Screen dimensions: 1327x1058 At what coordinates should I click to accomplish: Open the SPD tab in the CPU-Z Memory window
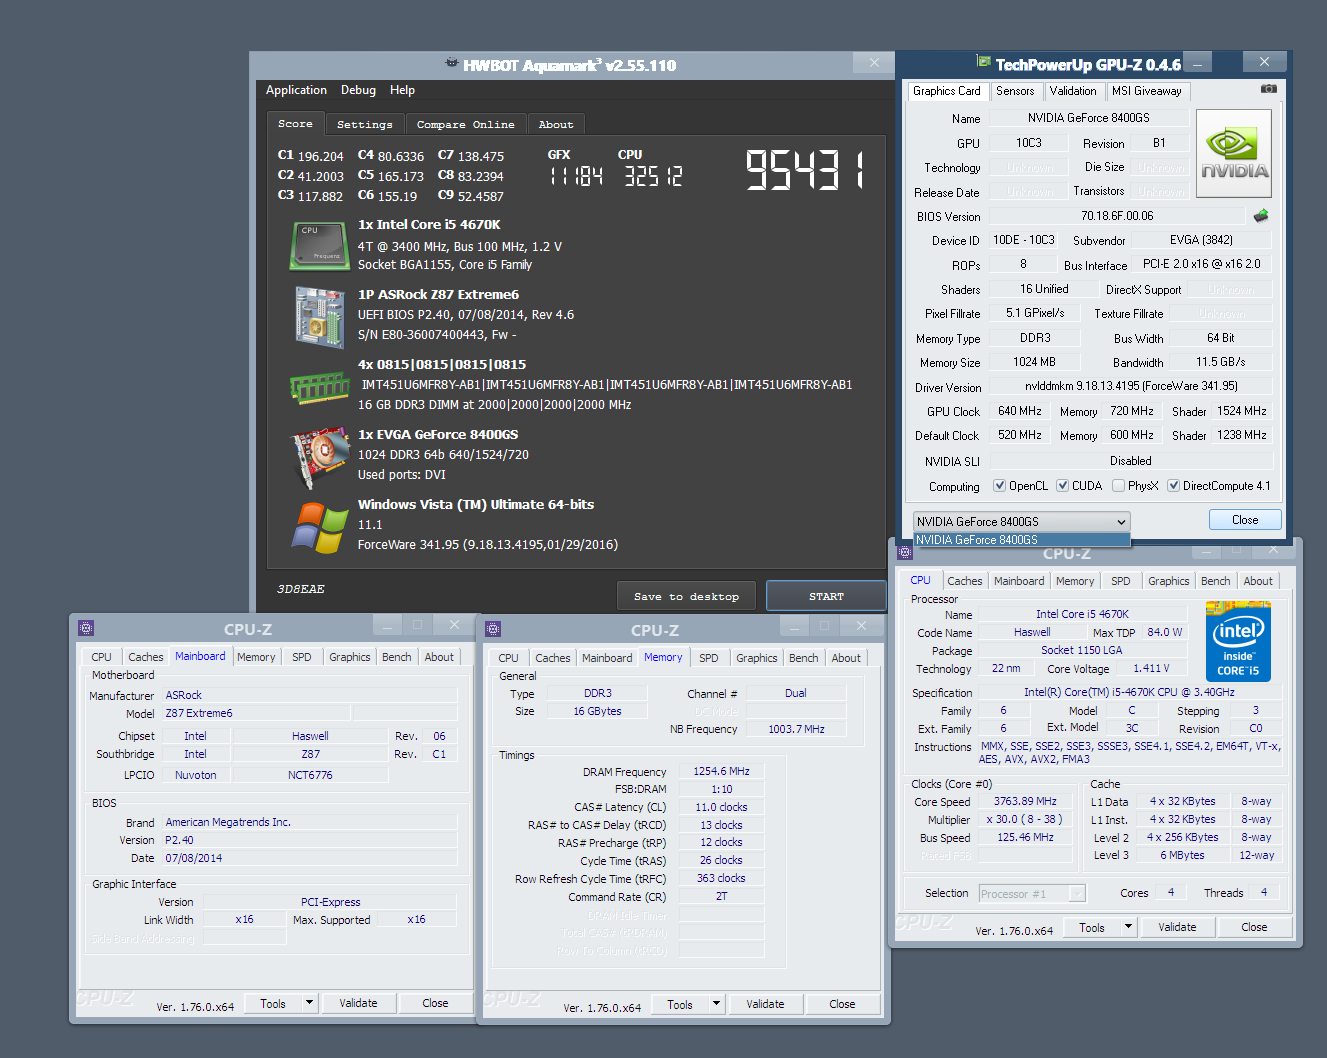point(708,658)
